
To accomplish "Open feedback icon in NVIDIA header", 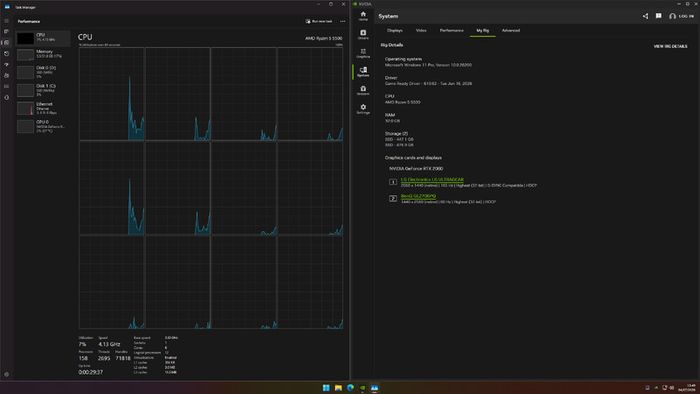I will point(658,16).
